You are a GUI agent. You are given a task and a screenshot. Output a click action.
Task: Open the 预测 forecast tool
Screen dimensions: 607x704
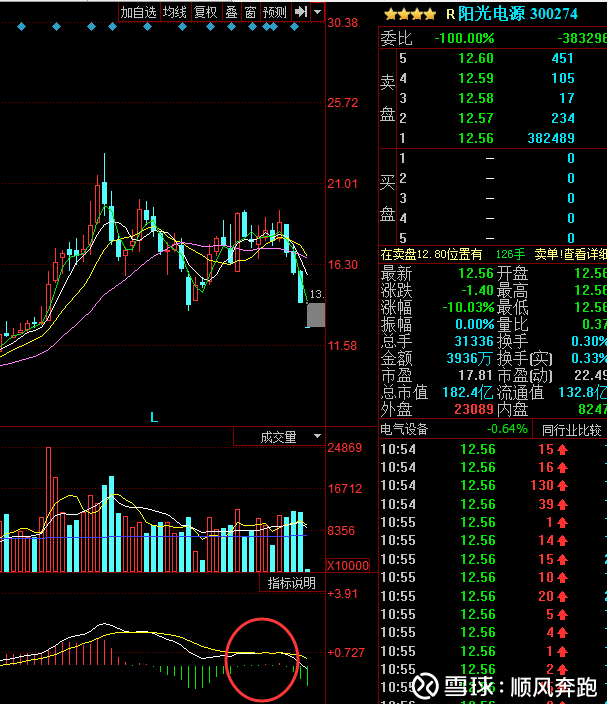274,12
